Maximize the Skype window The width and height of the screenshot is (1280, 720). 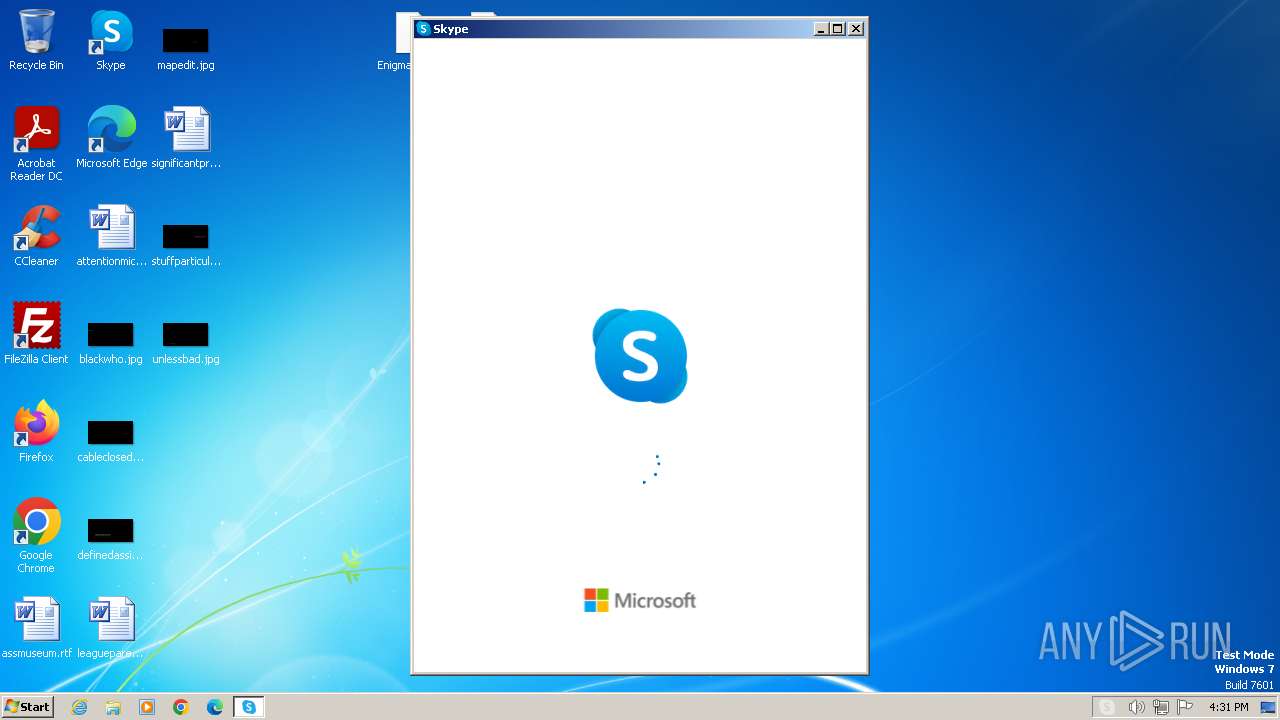tap(838, 29)
